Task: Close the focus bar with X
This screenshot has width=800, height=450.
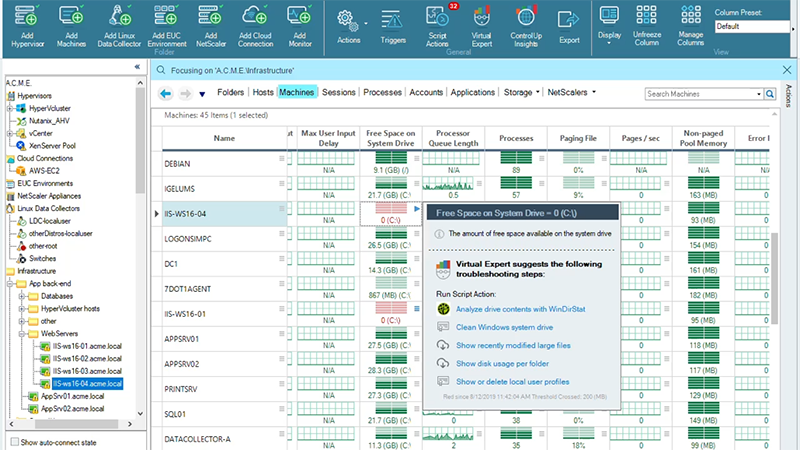Action: point(787,70)
